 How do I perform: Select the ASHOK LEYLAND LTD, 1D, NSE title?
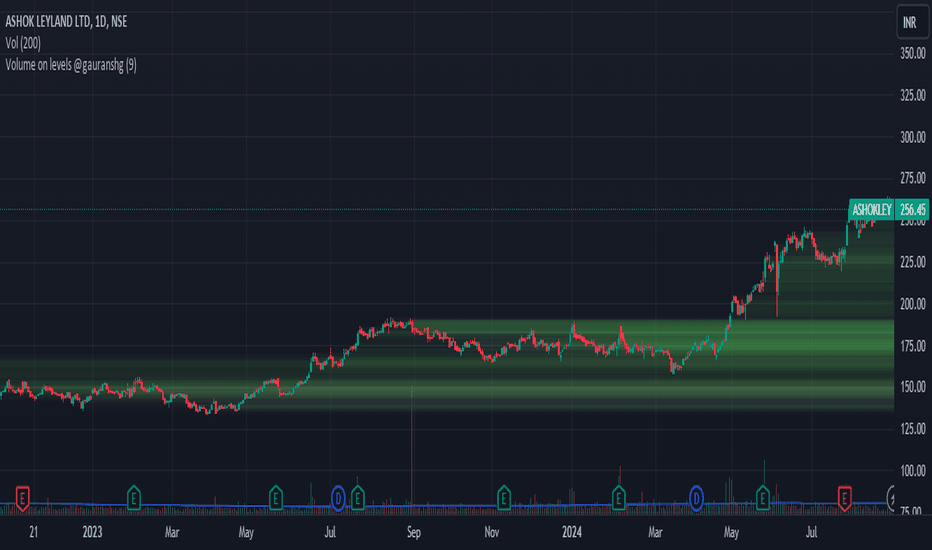(66, 21)
